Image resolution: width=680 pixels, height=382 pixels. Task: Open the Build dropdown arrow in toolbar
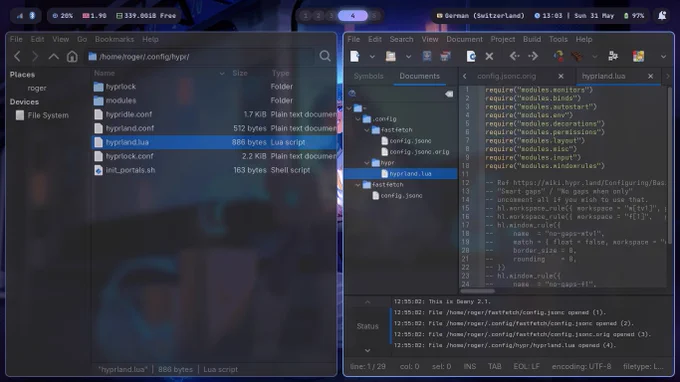coord(595,56)
